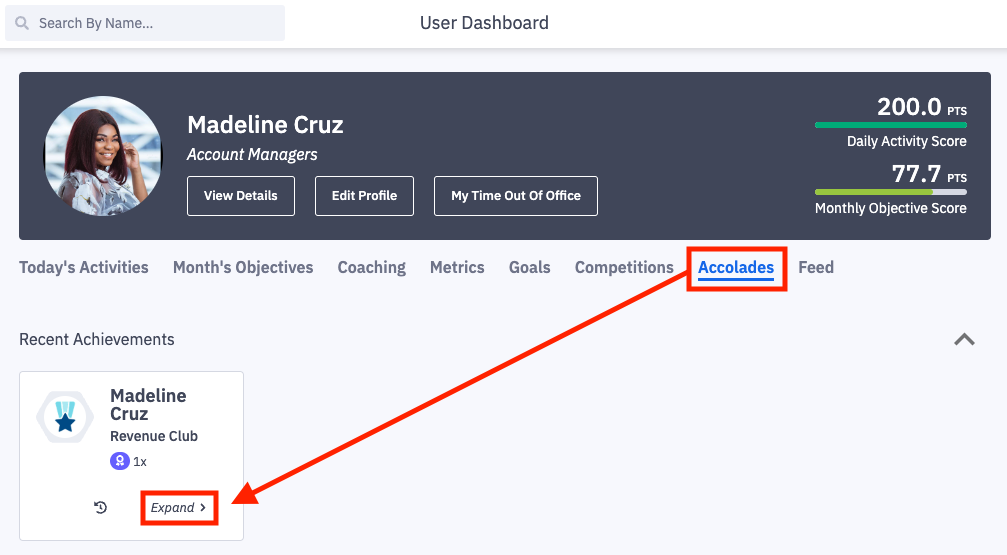Open My Time Out Of Office
The image size is (1007, 555).
(516, 196)
